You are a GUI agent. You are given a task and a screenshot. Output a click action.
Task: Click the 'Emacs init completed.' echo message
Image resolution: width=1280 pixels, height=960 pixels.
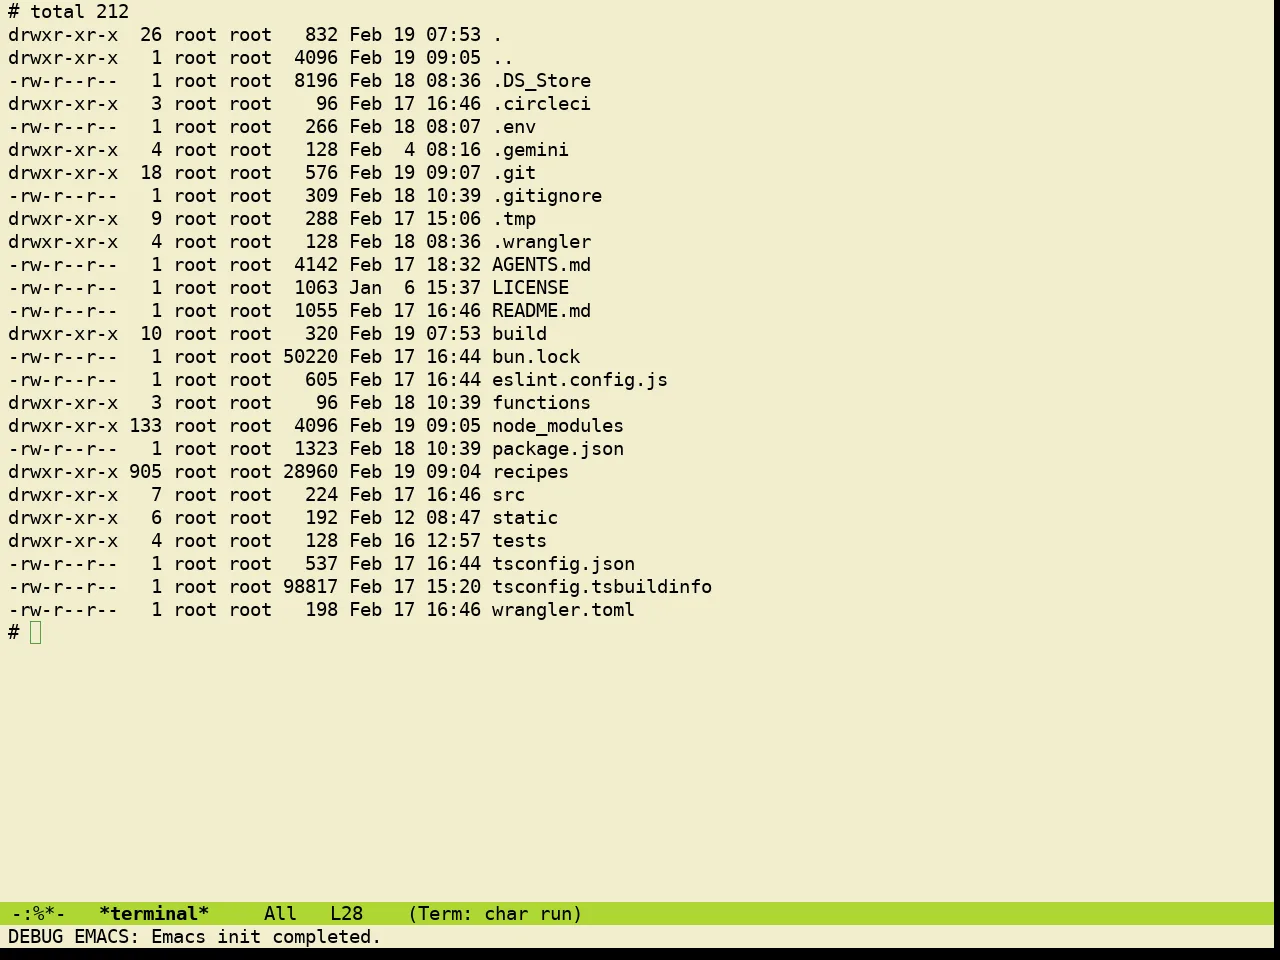coord(266,937)
